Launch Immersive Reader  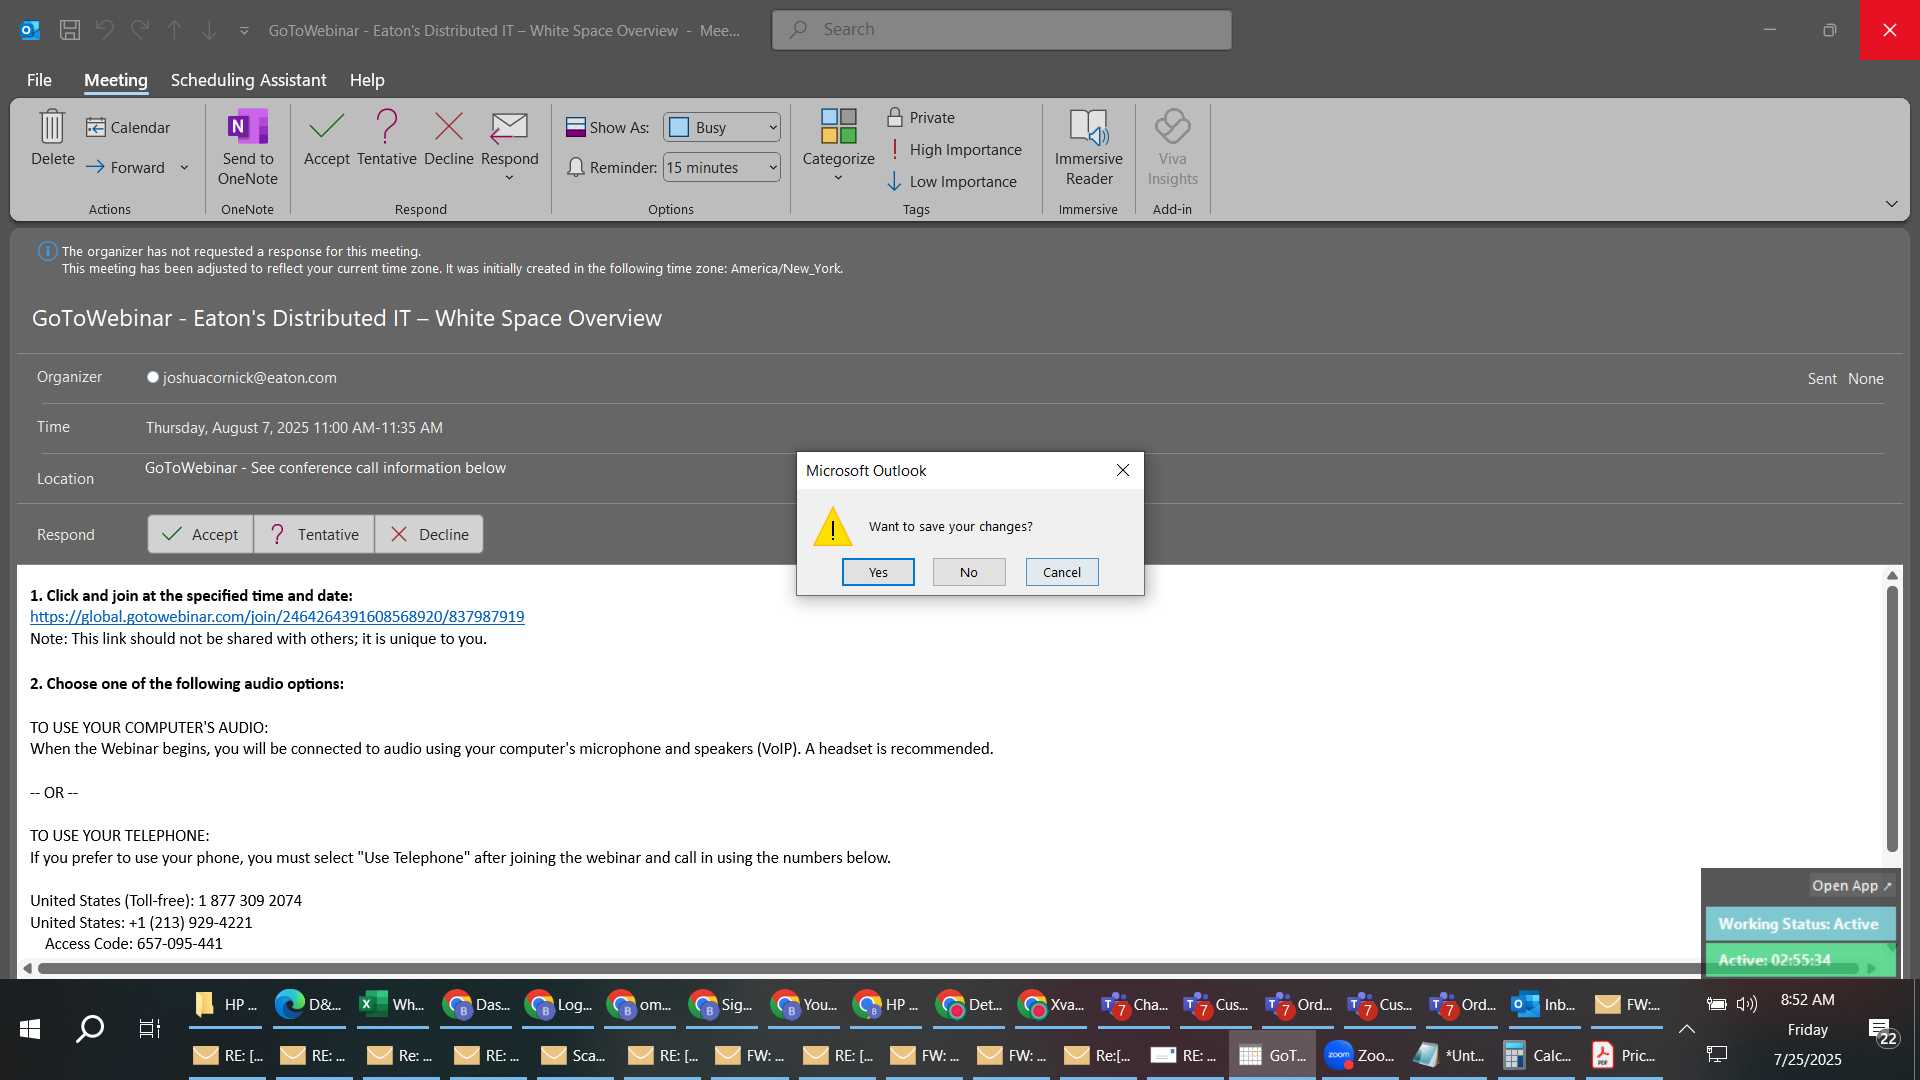pos(1088,147)
